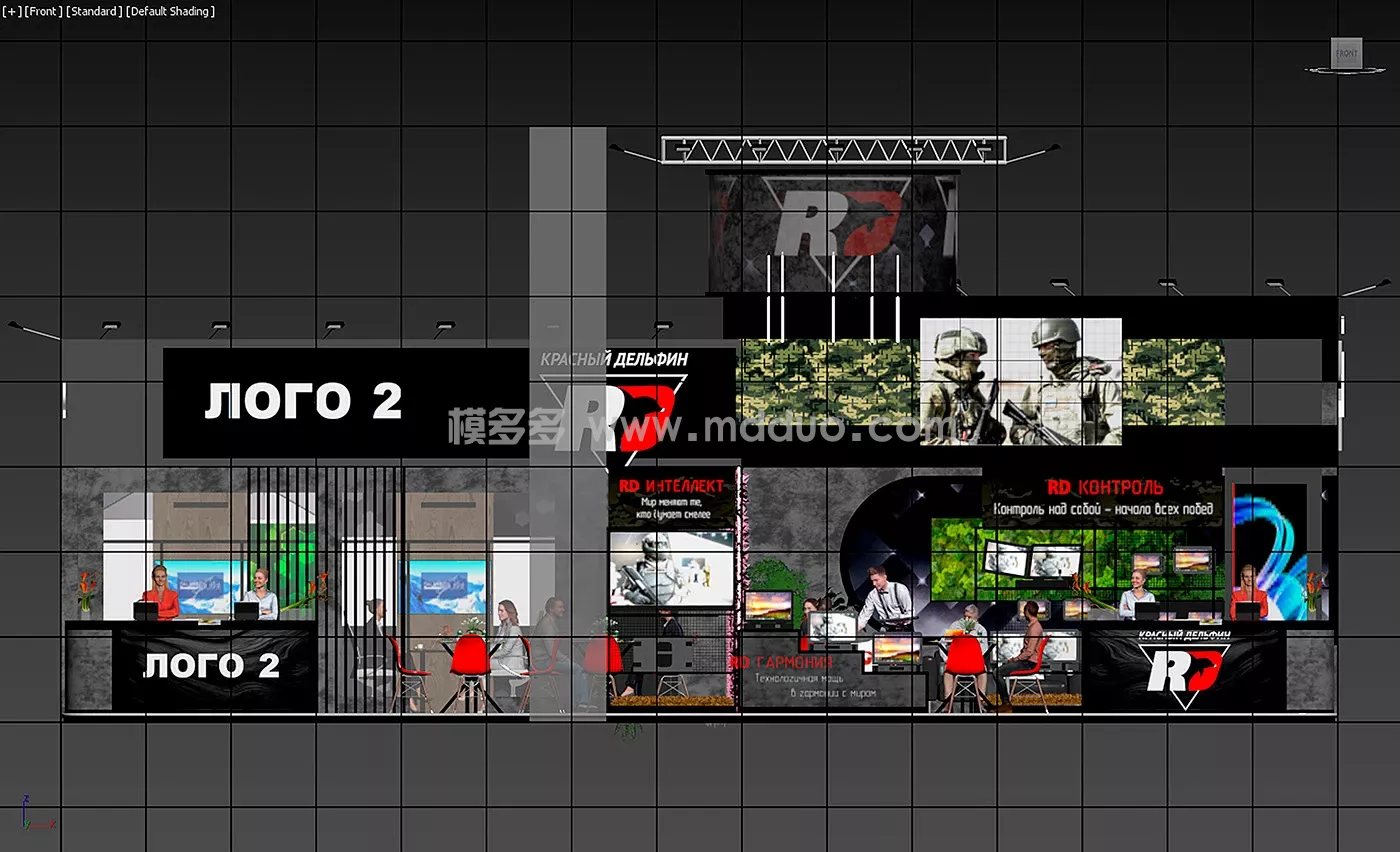This screenshot has width=1400, height=852.
Task: Open the [Front] point-of-view viewport menu
Action: click(x=42, y=11)
